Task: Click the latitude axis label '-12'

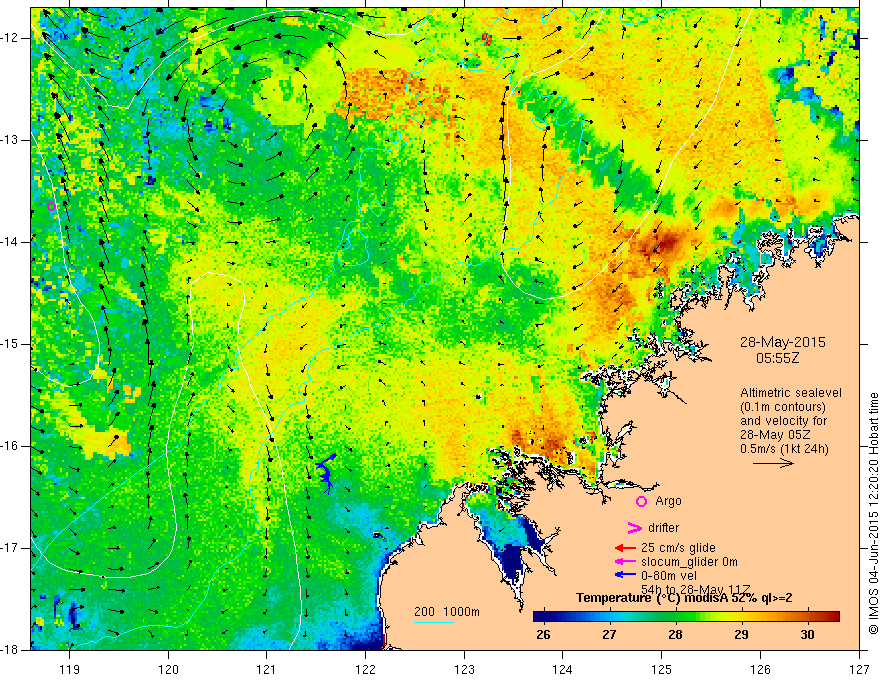Action: pyautogui.click(x=11, y=38)
